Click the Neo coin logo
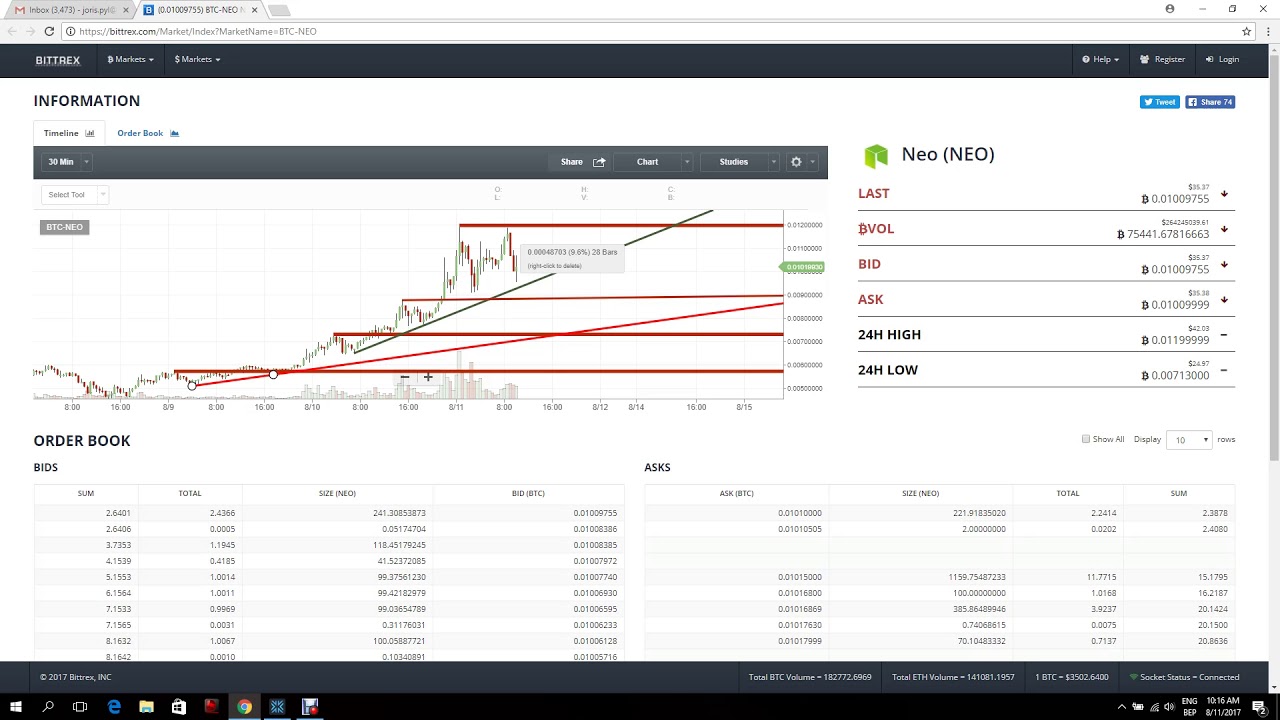Screen dimensions: 1280x720 click(876, 155)
